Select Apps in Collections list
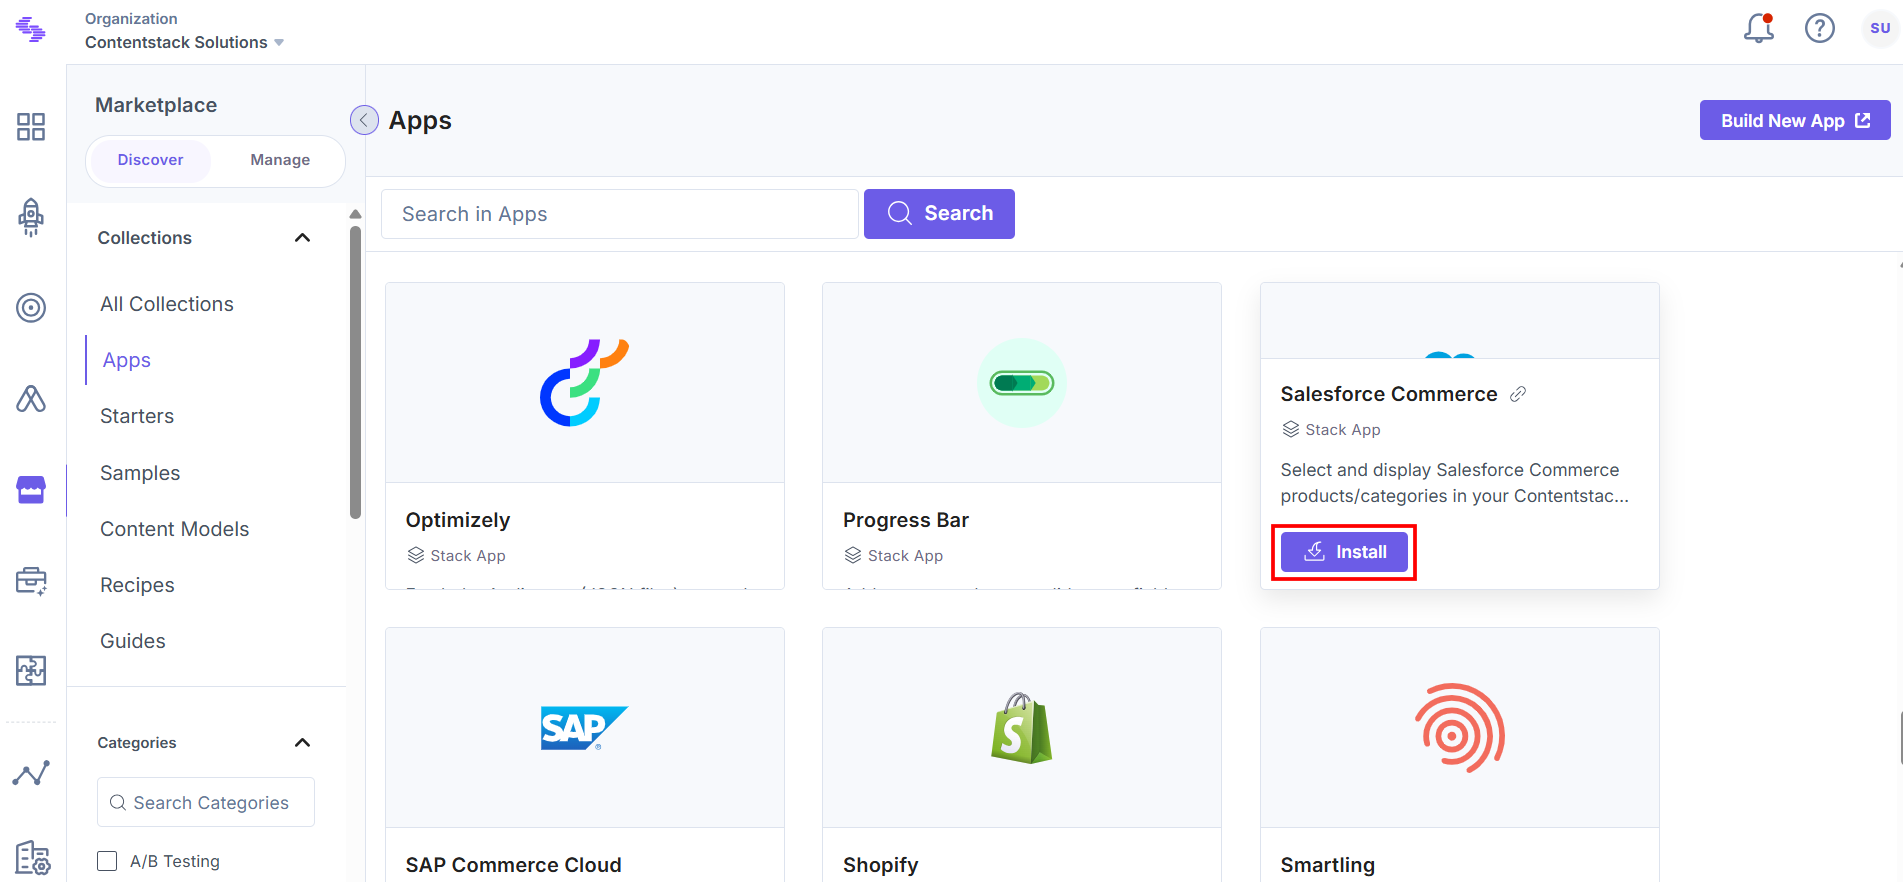 tap(127, 360)
